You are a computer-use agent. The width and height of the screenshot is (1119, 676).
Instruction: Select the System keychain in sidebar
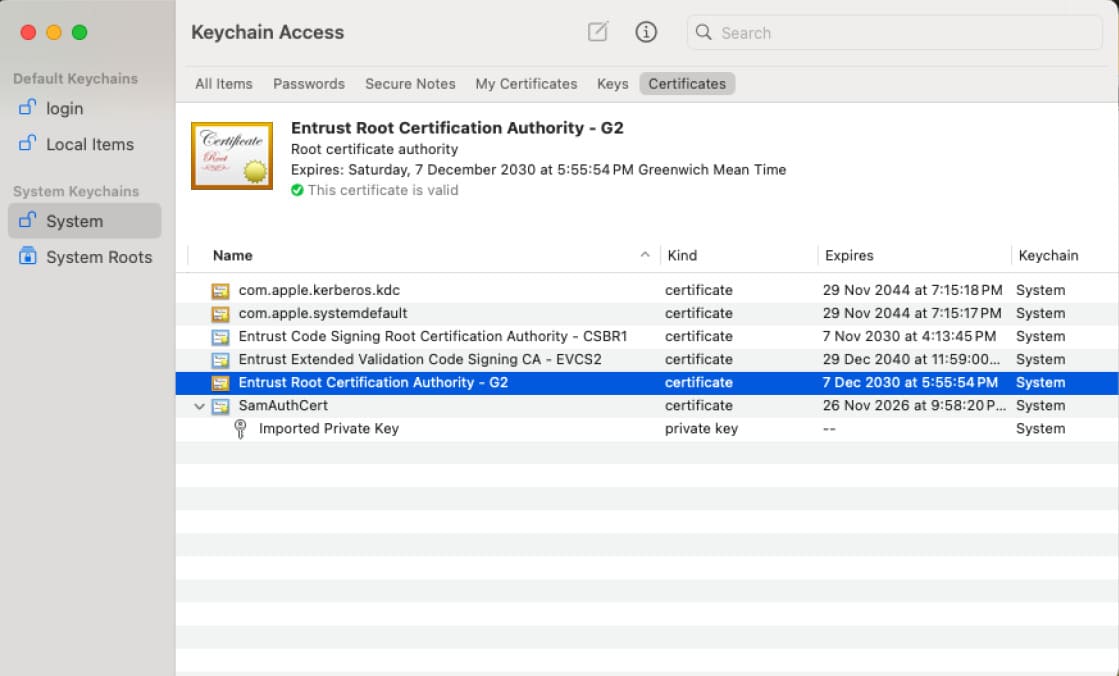click(x=74, y=221)
